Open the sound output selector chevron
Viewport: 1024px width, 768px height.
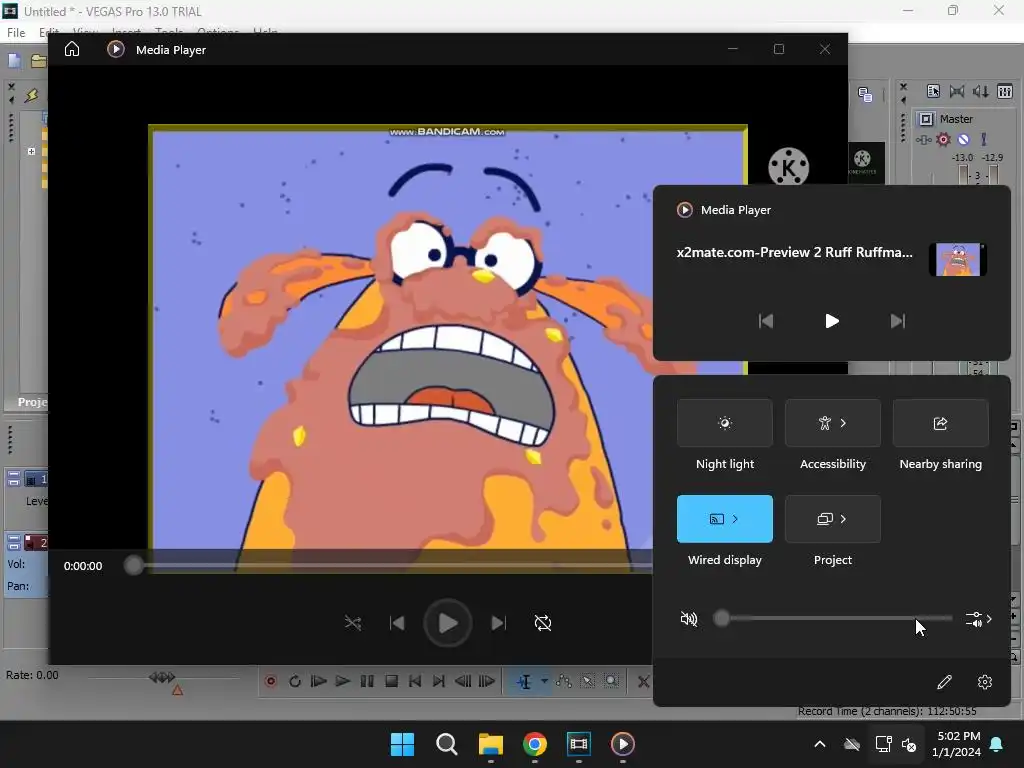[979, 618]
